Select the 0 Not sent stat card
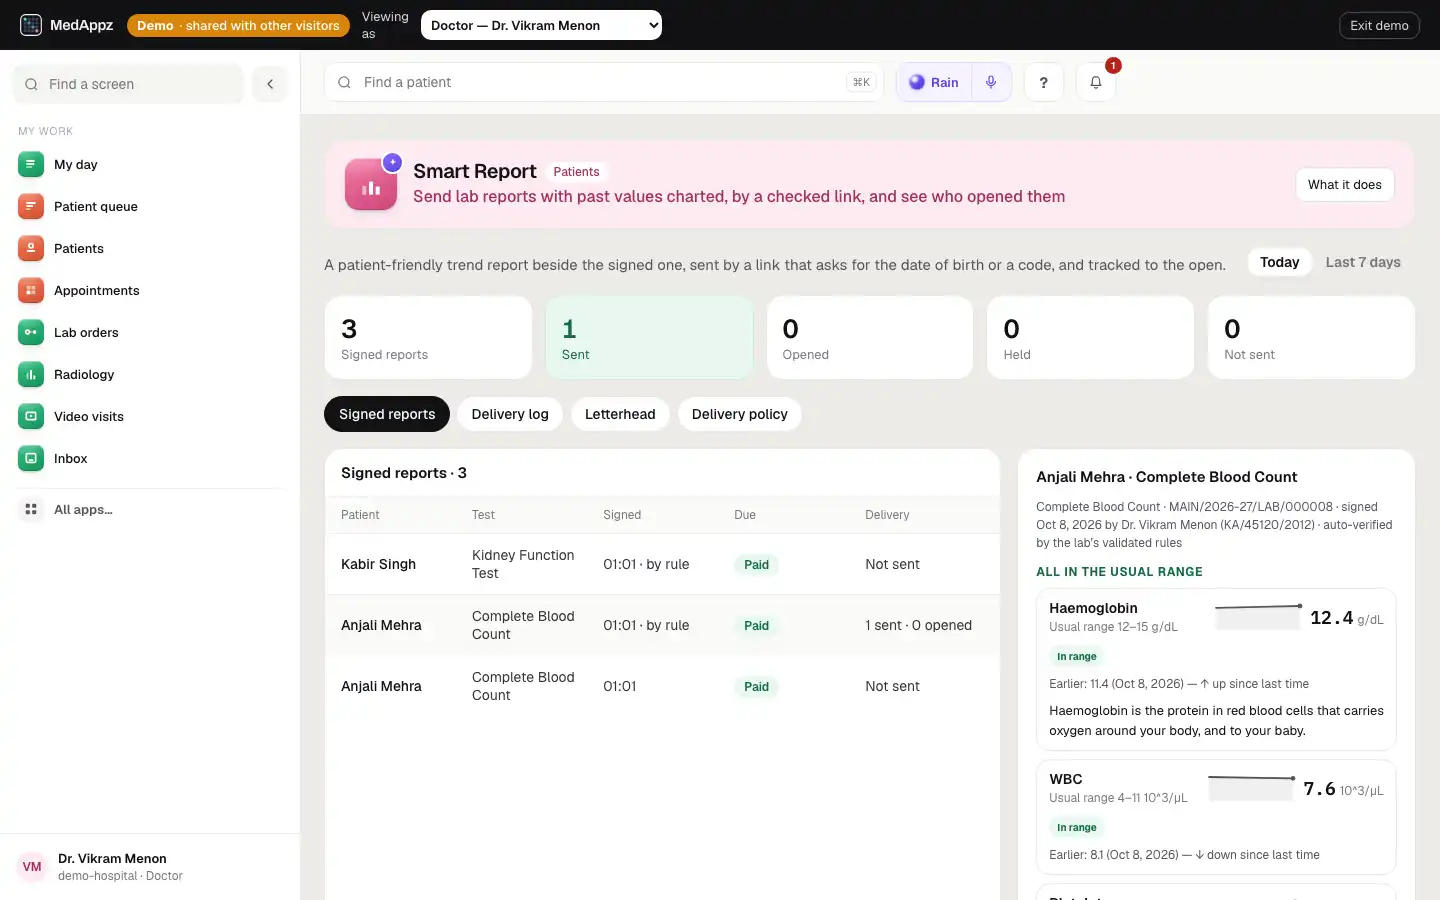The height and width of the screenshot is (900, 1440). 1311,337
